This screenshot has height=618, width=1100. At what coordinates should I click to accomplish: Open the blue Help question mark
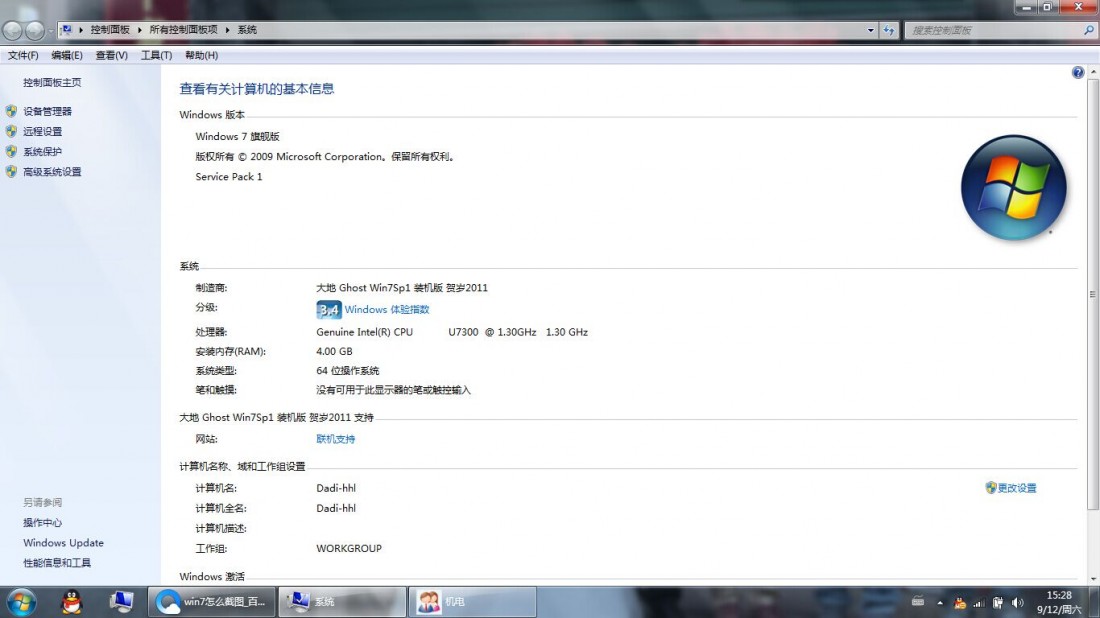click(1078, 72)
